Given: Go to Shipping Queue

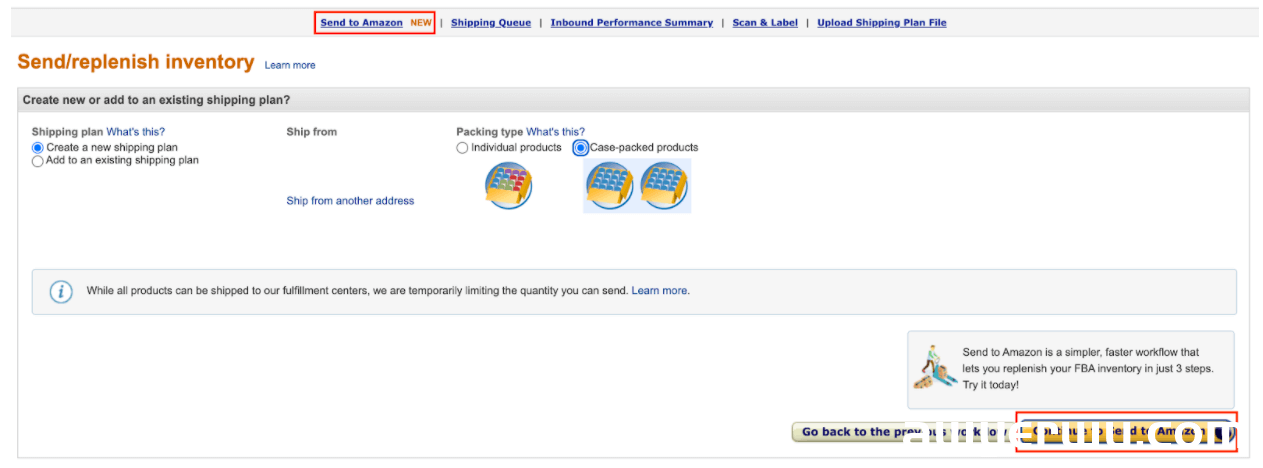Looking at the screenshot, I should [x=491, y=23].
